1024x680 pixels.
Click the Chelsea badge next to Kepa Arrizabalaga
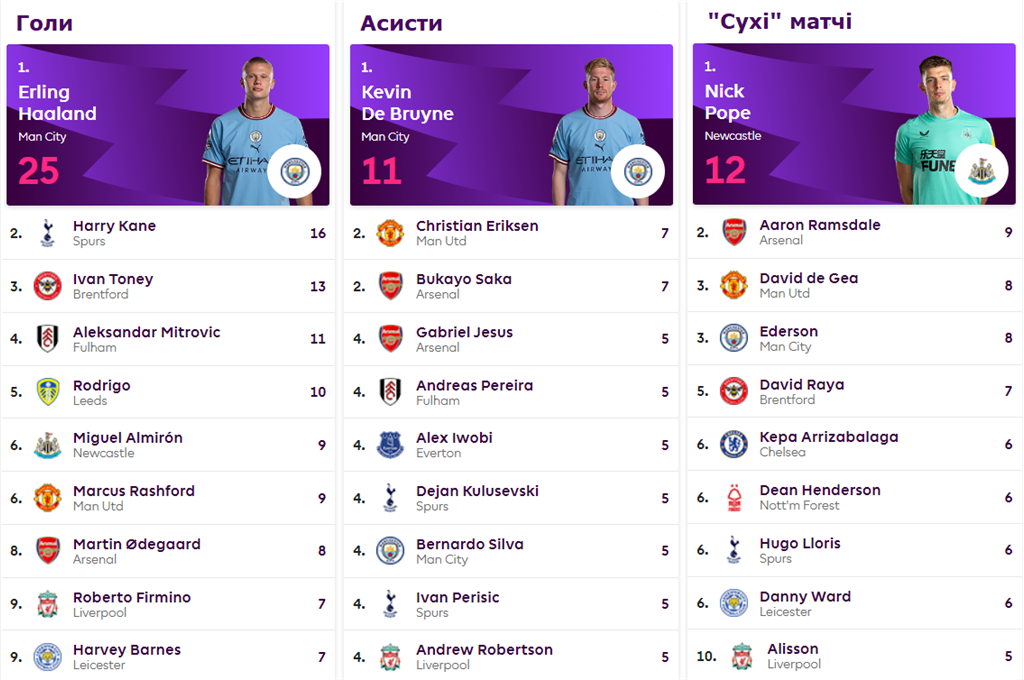click(734, 444)
